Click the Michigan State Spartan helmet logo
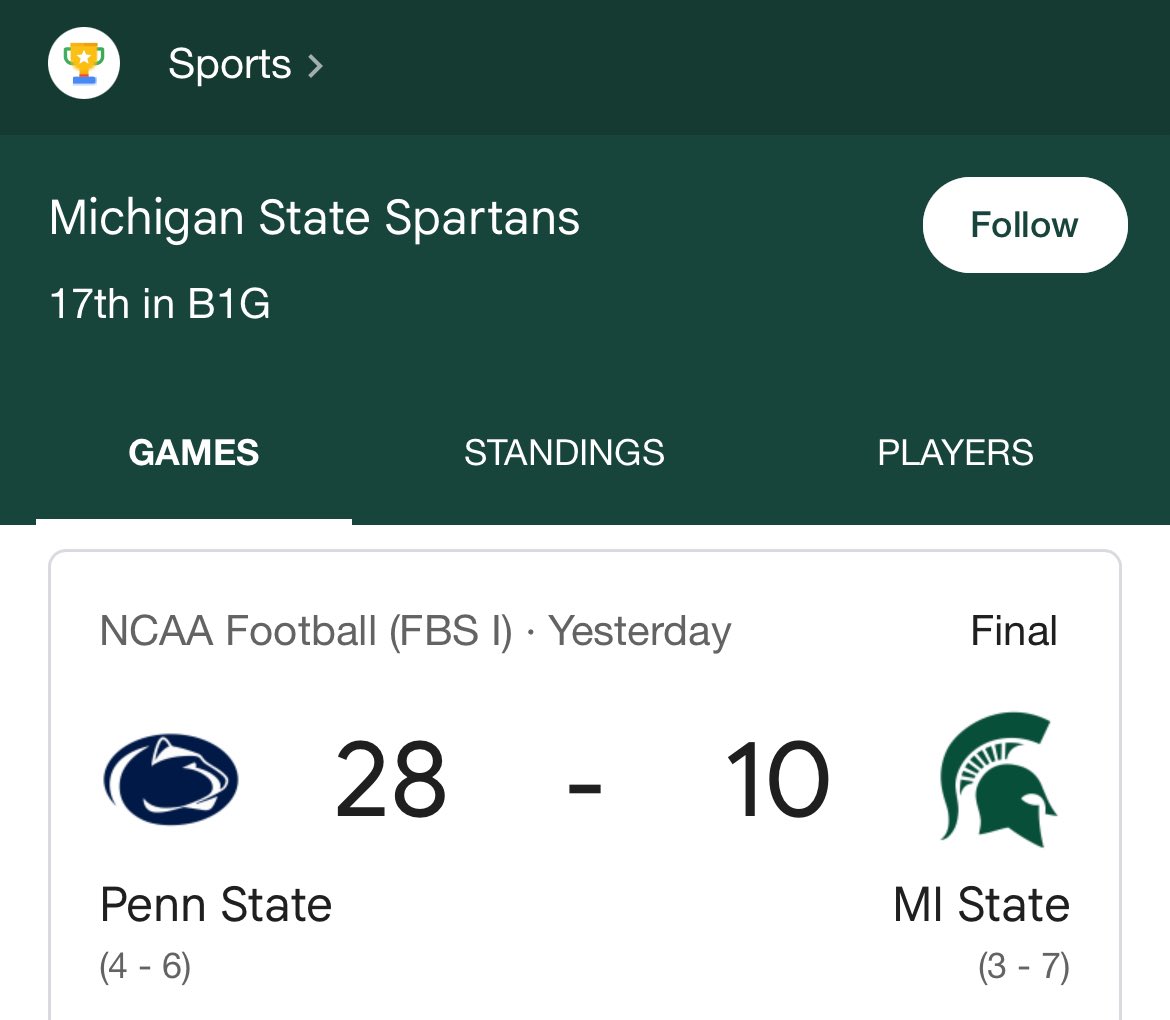Image resolution: width=1170 pixels, height=1020 pixels. tap(998, 779)
